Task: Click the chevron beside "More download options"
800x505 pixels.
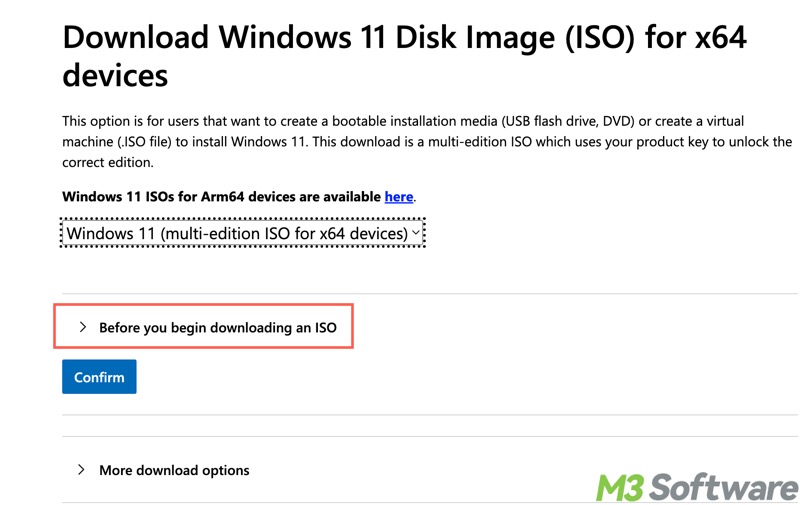Action: (82, 470)
